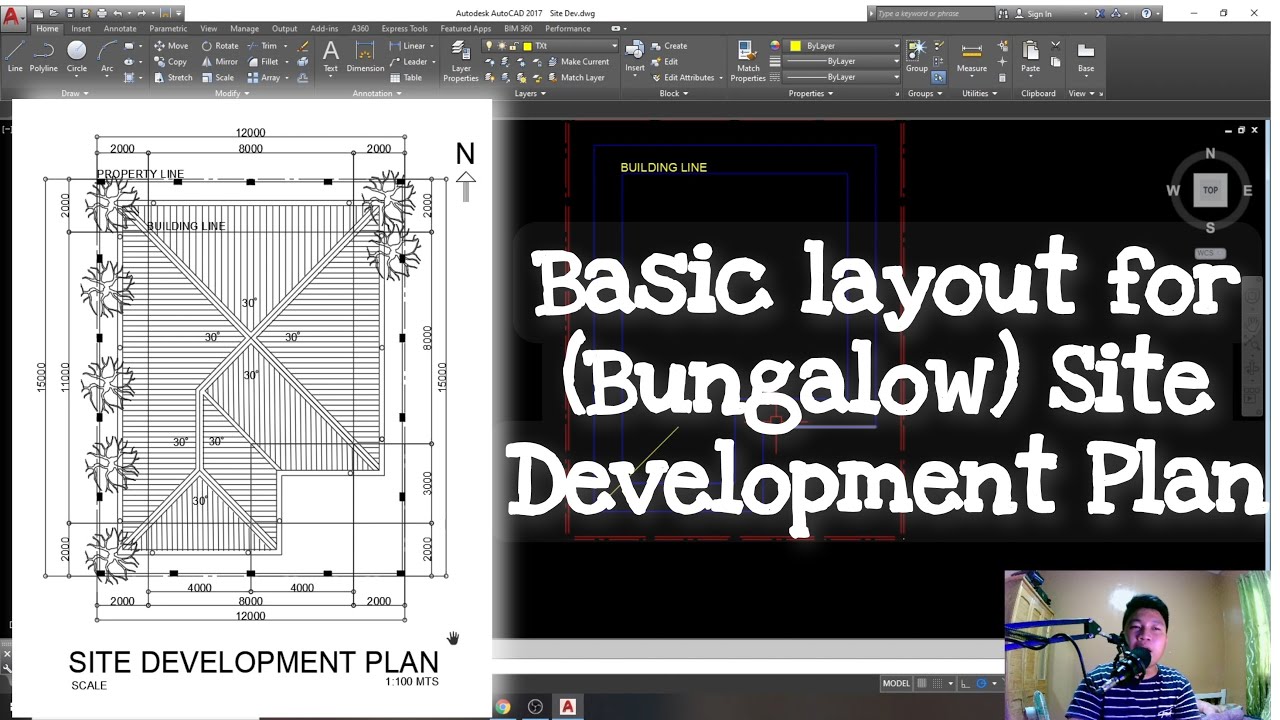1280x720 pixels.
Task: Toggle the MODEL space button
Action: pos(896,684)
